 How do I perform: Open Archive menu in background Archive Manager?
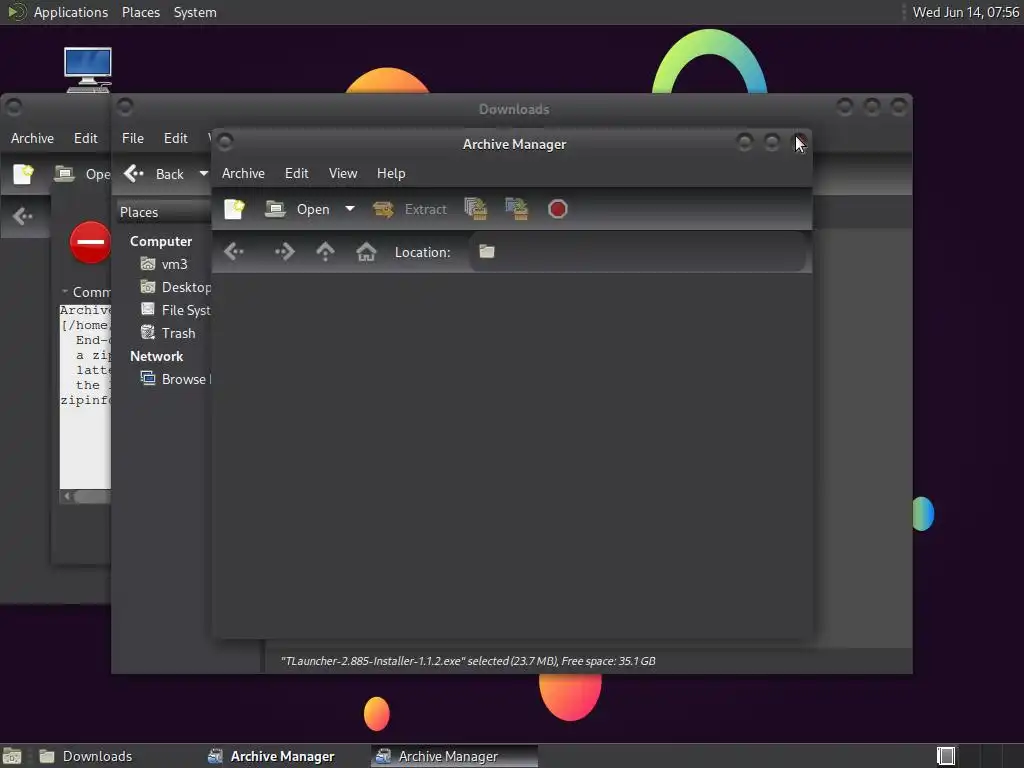pos(32,138)
